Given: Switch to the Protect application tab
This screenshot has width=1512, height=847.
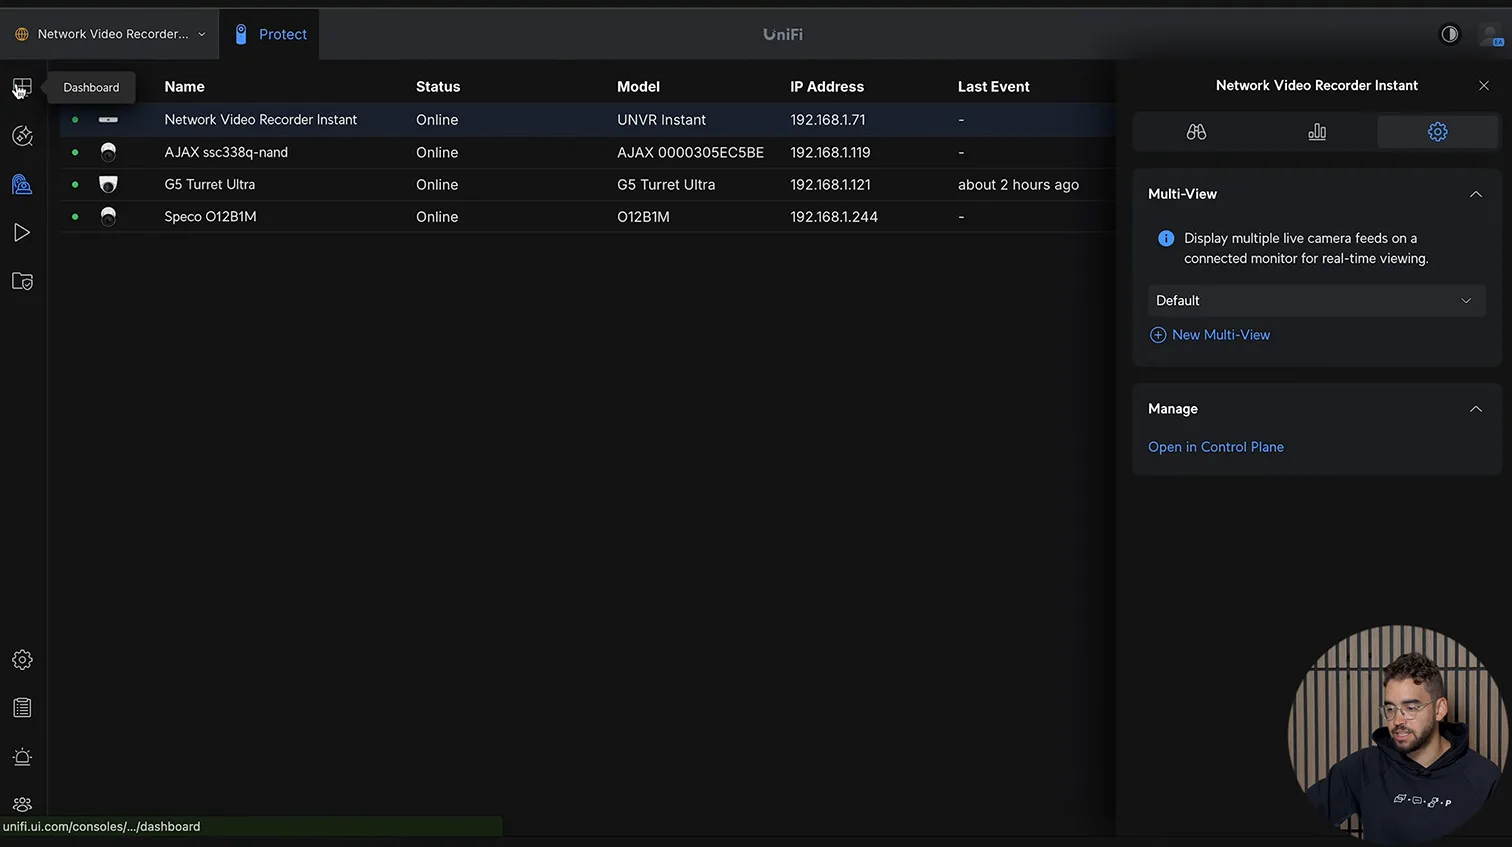Looking at the screenshot, I should [271, 34].
